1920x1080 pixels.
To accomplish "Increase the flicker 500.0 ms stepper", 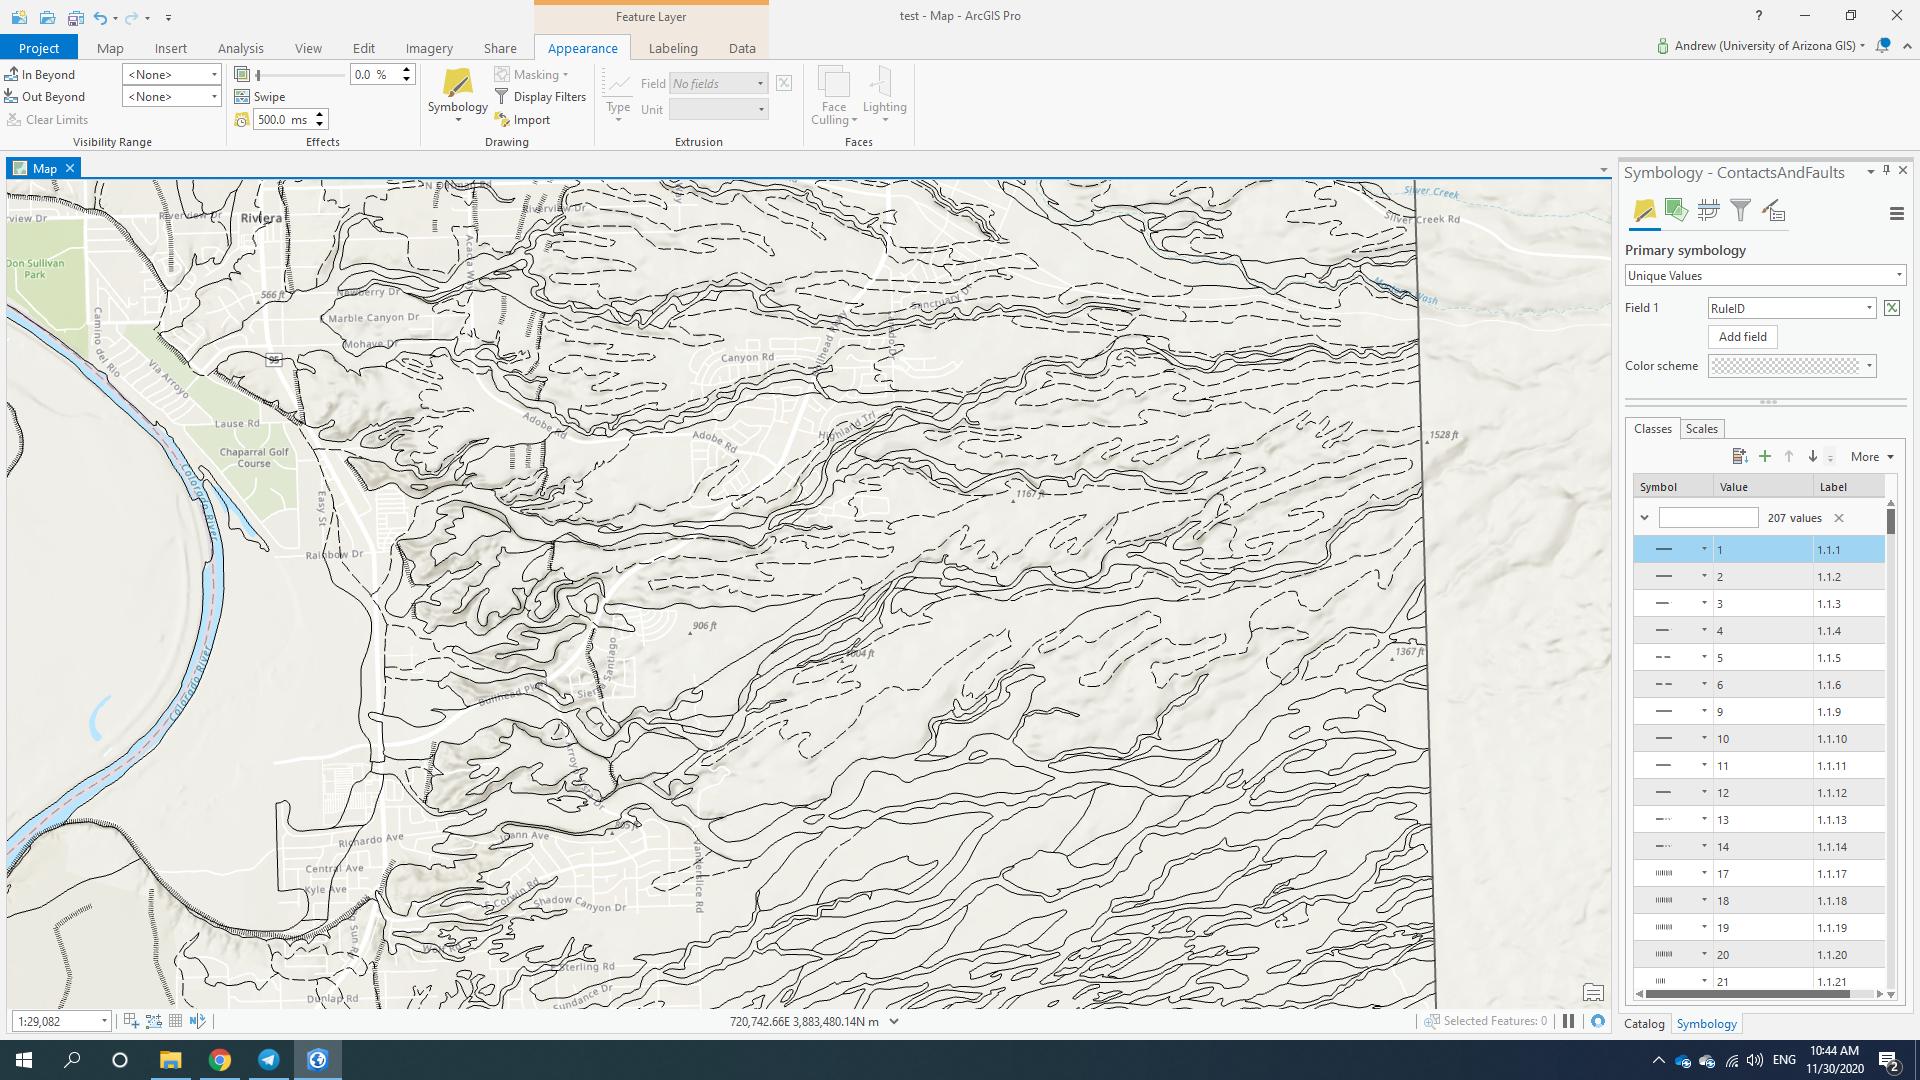I will tap(320, 115).
